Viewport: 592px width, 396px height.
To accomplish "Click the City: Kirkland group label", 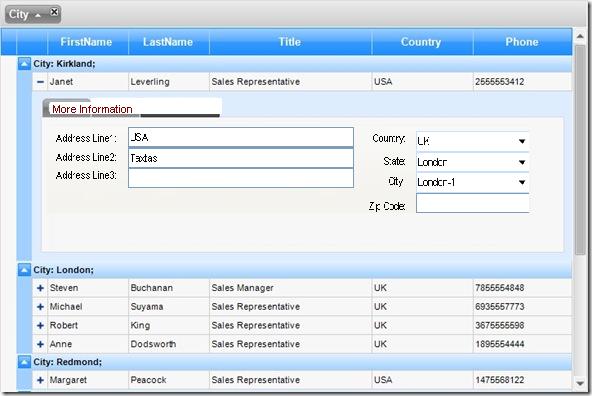I will click(x=64, y=64).
